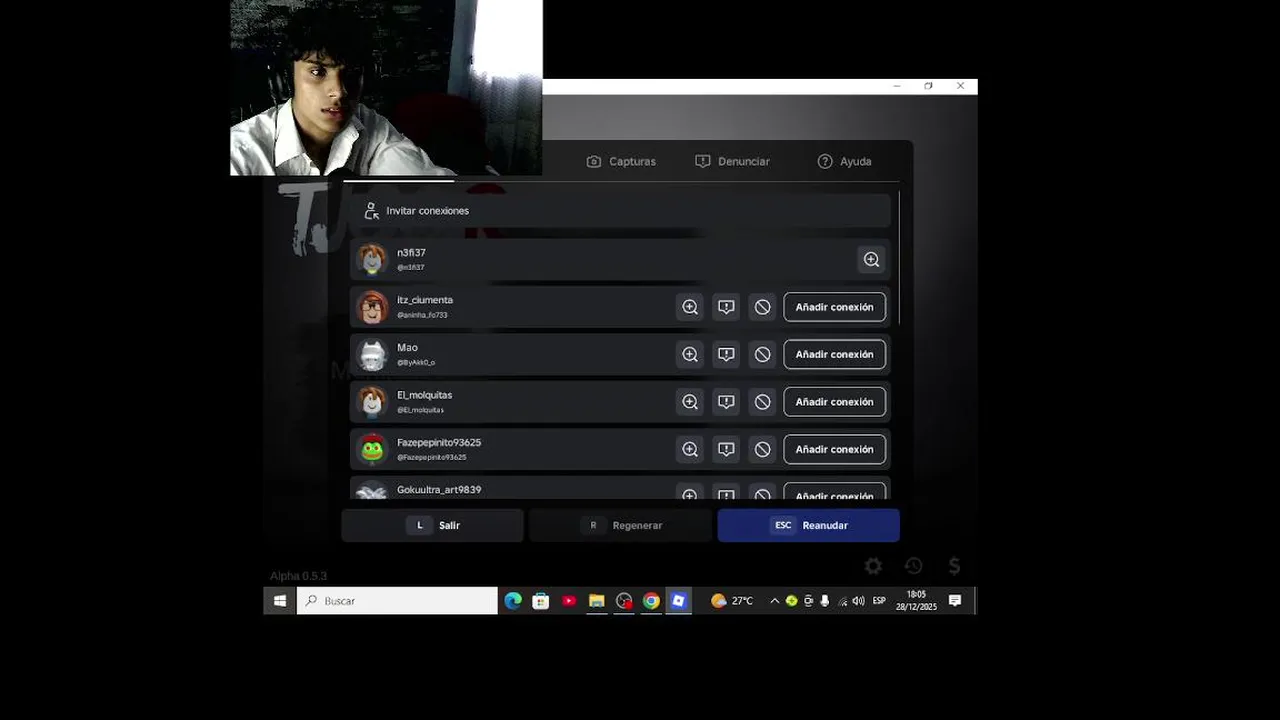Open the Ayuda tab
Viewport: 1280px width, 720px height.
click(844, 161)
